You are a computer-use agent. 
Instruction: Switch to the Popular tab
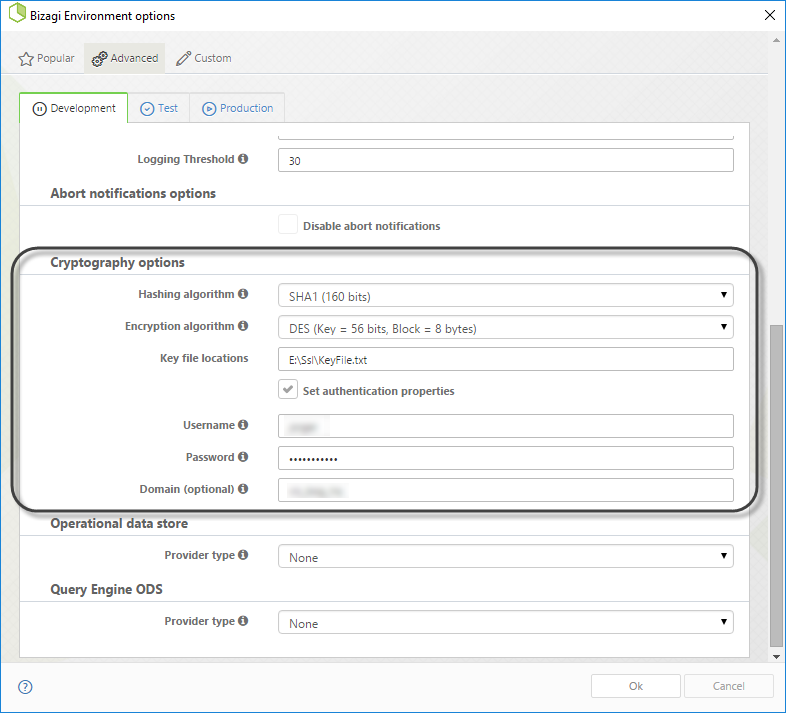click(47, 59)
